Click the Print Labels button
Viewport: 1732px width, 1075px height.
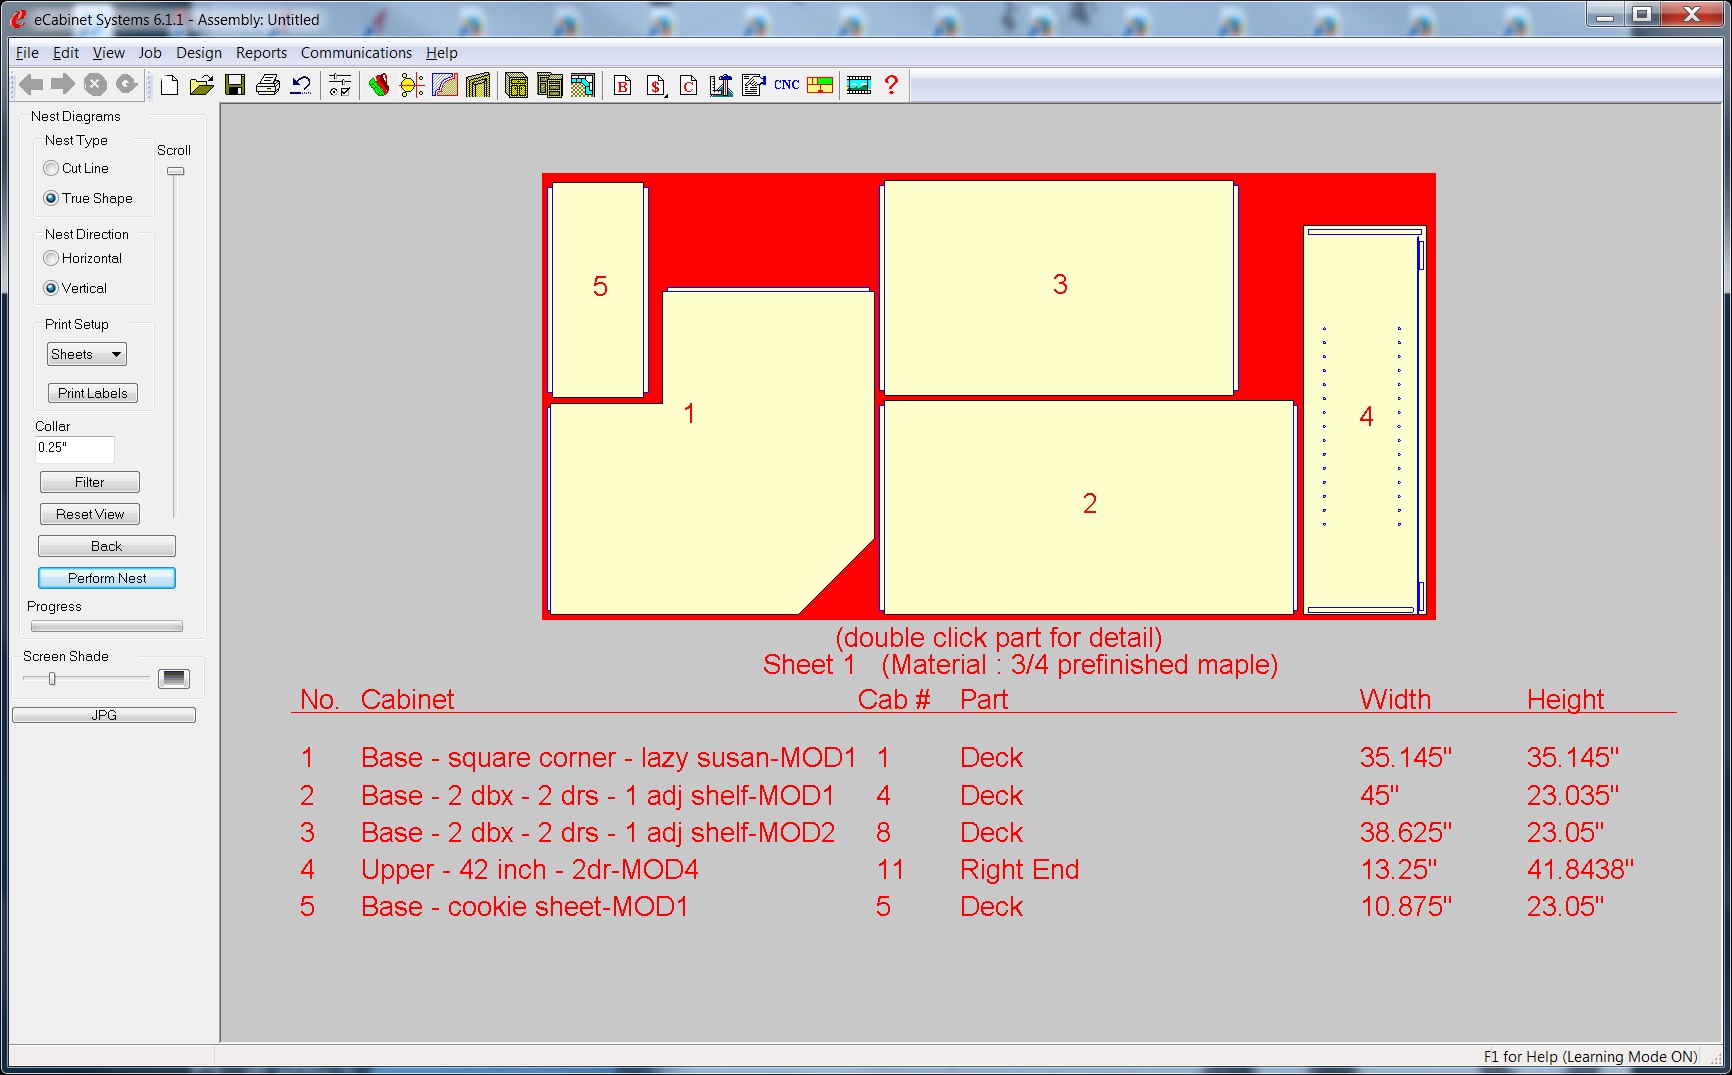point(93,393)
